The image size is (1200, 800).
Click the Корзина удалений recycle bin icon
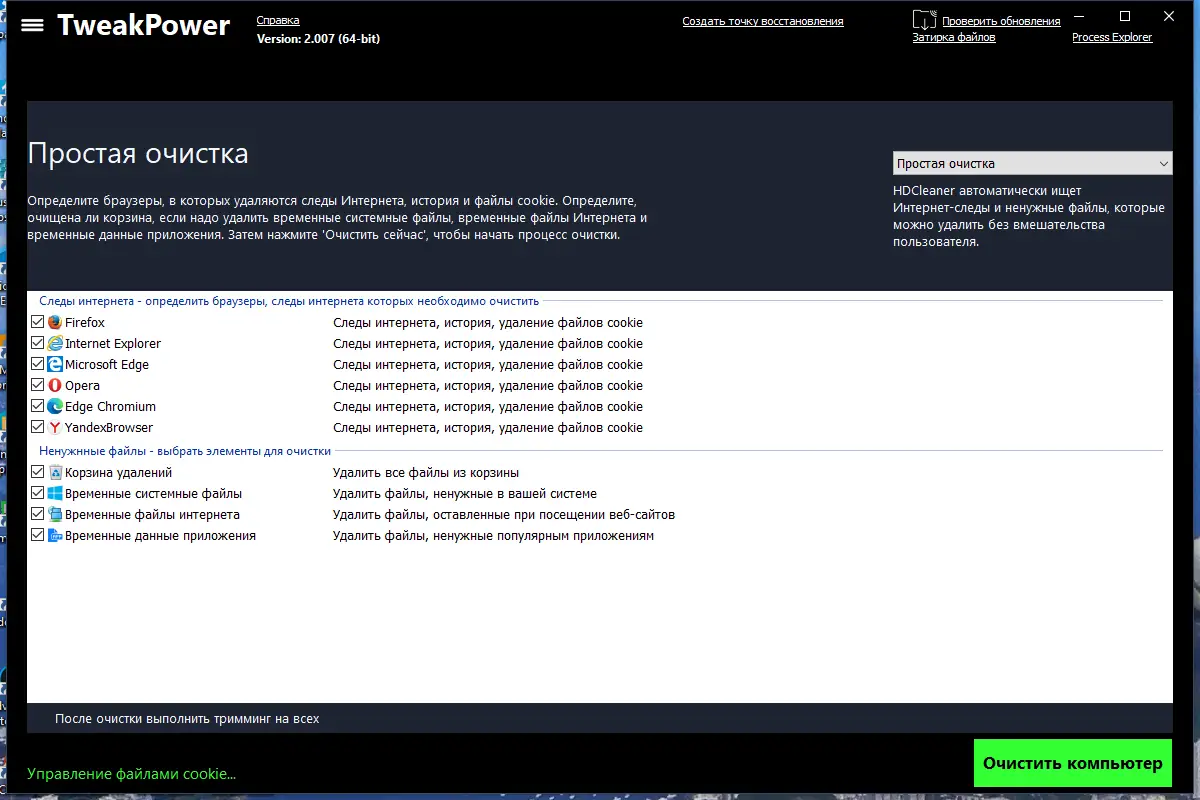56,473
